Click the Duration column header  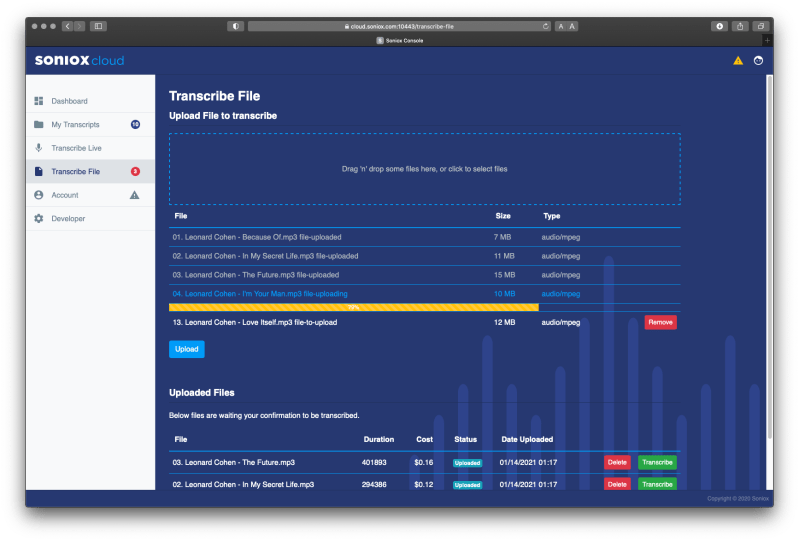[379, 439]
